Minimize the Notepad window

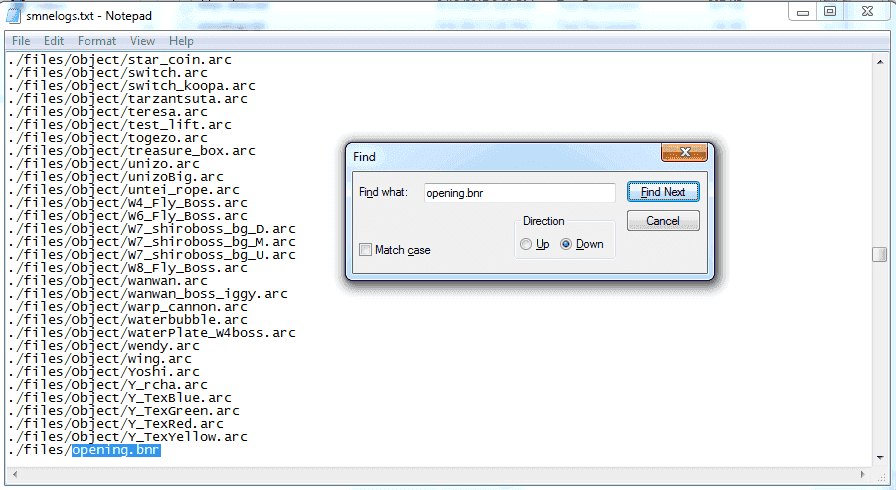click(x=803, y=11)
